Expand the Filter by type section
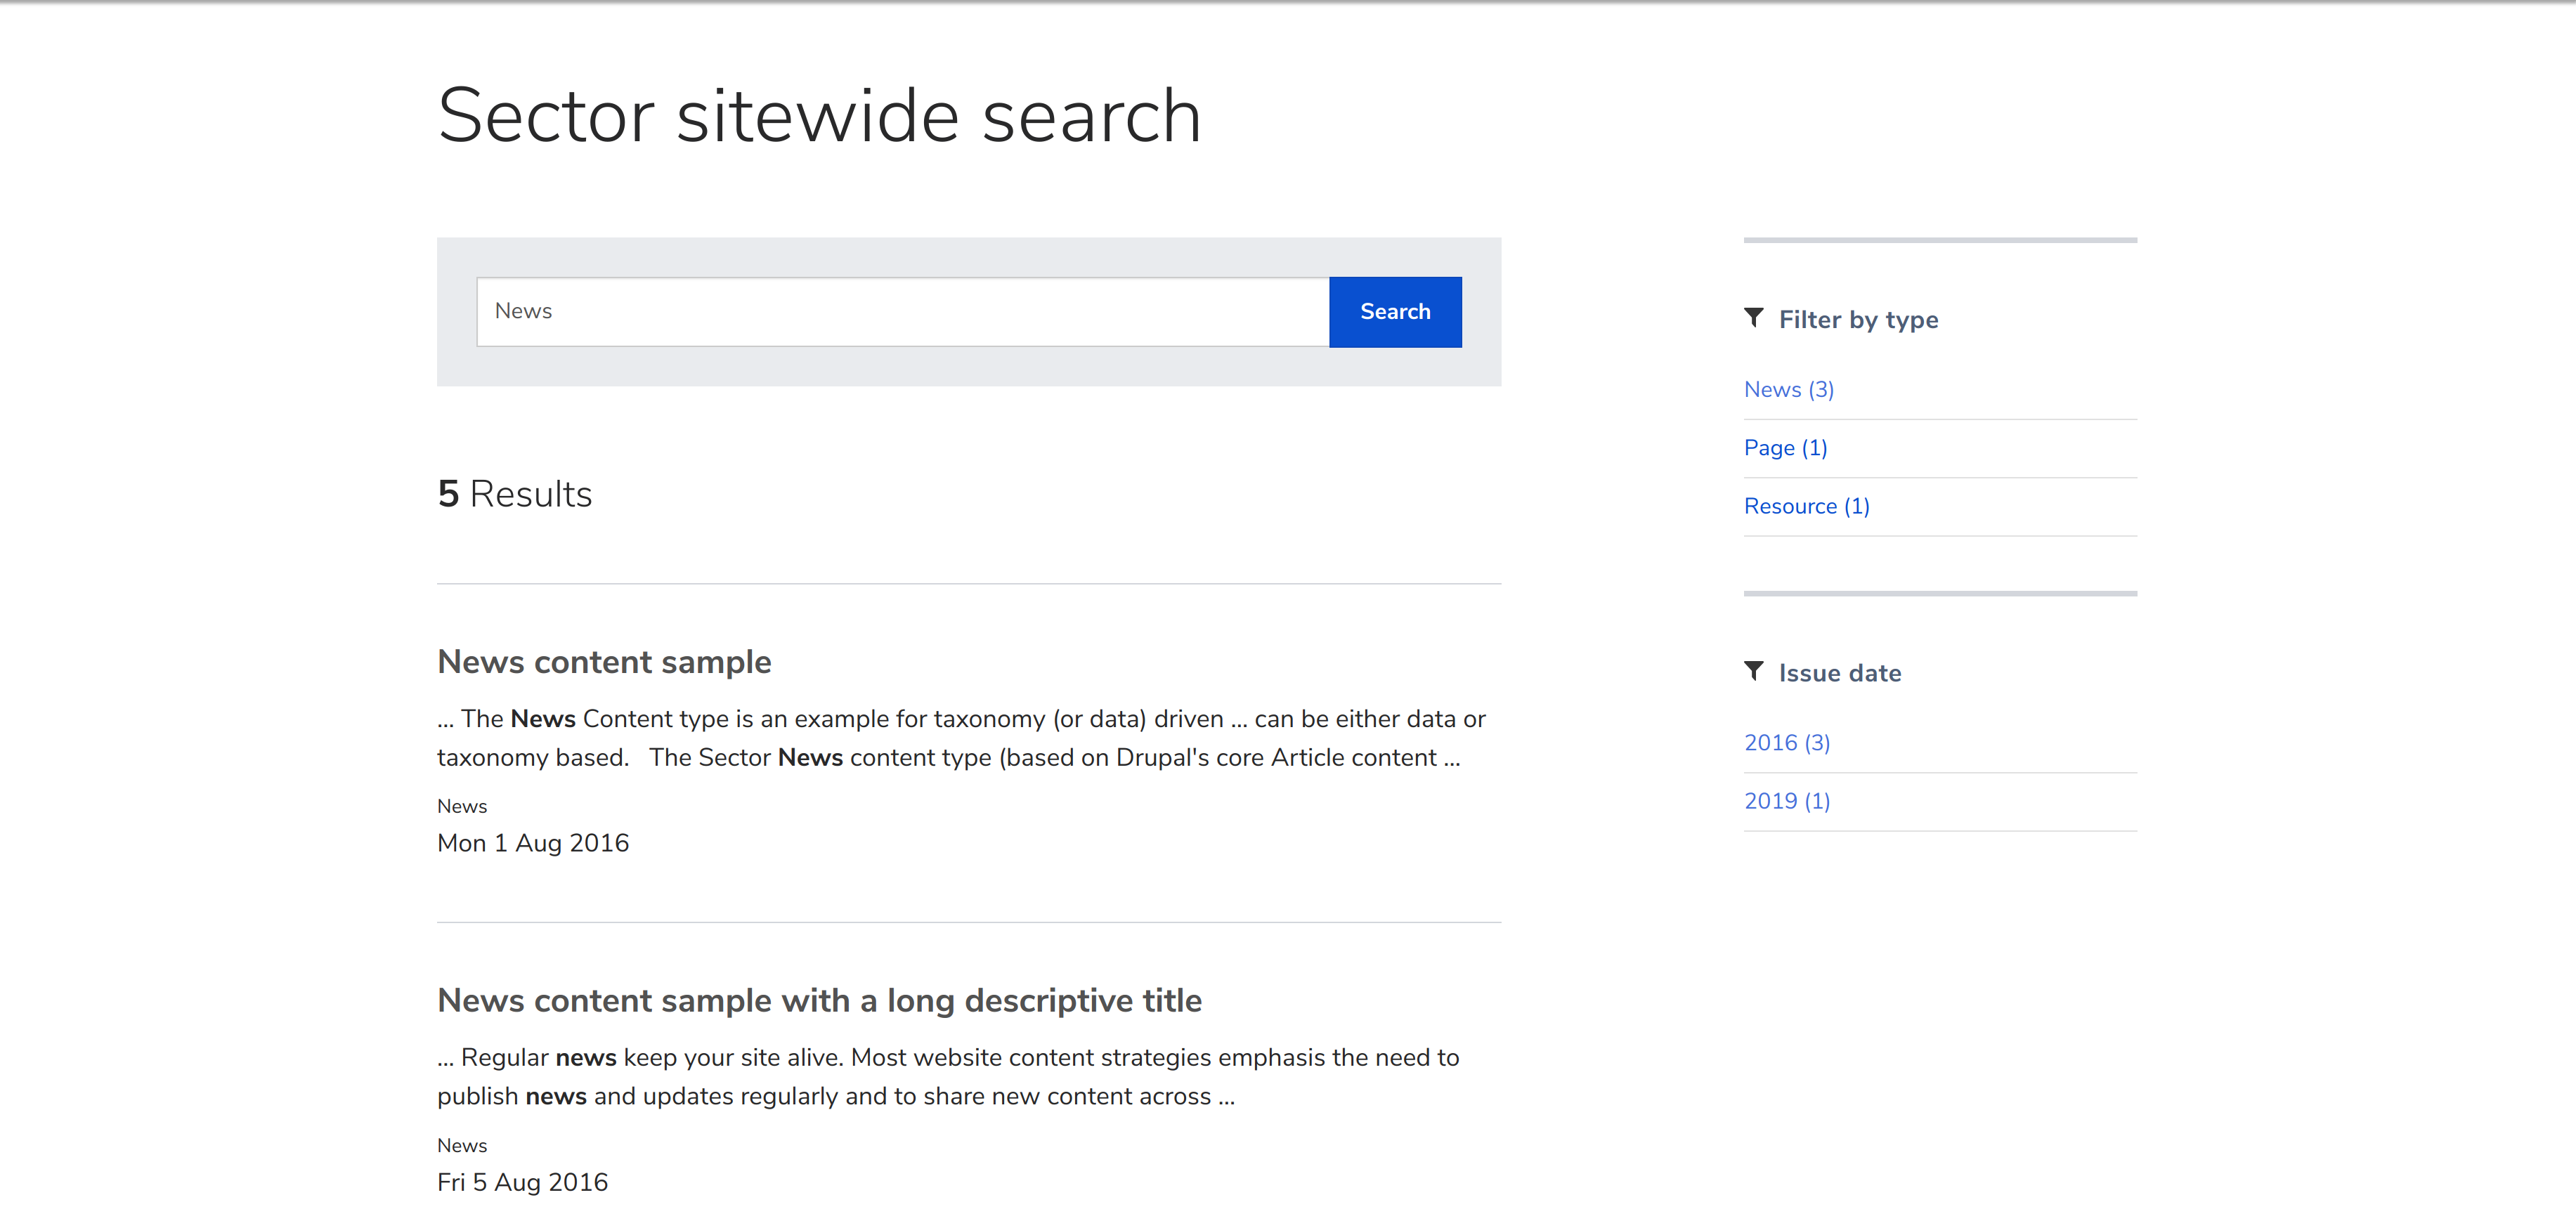 pos(1858,319)
